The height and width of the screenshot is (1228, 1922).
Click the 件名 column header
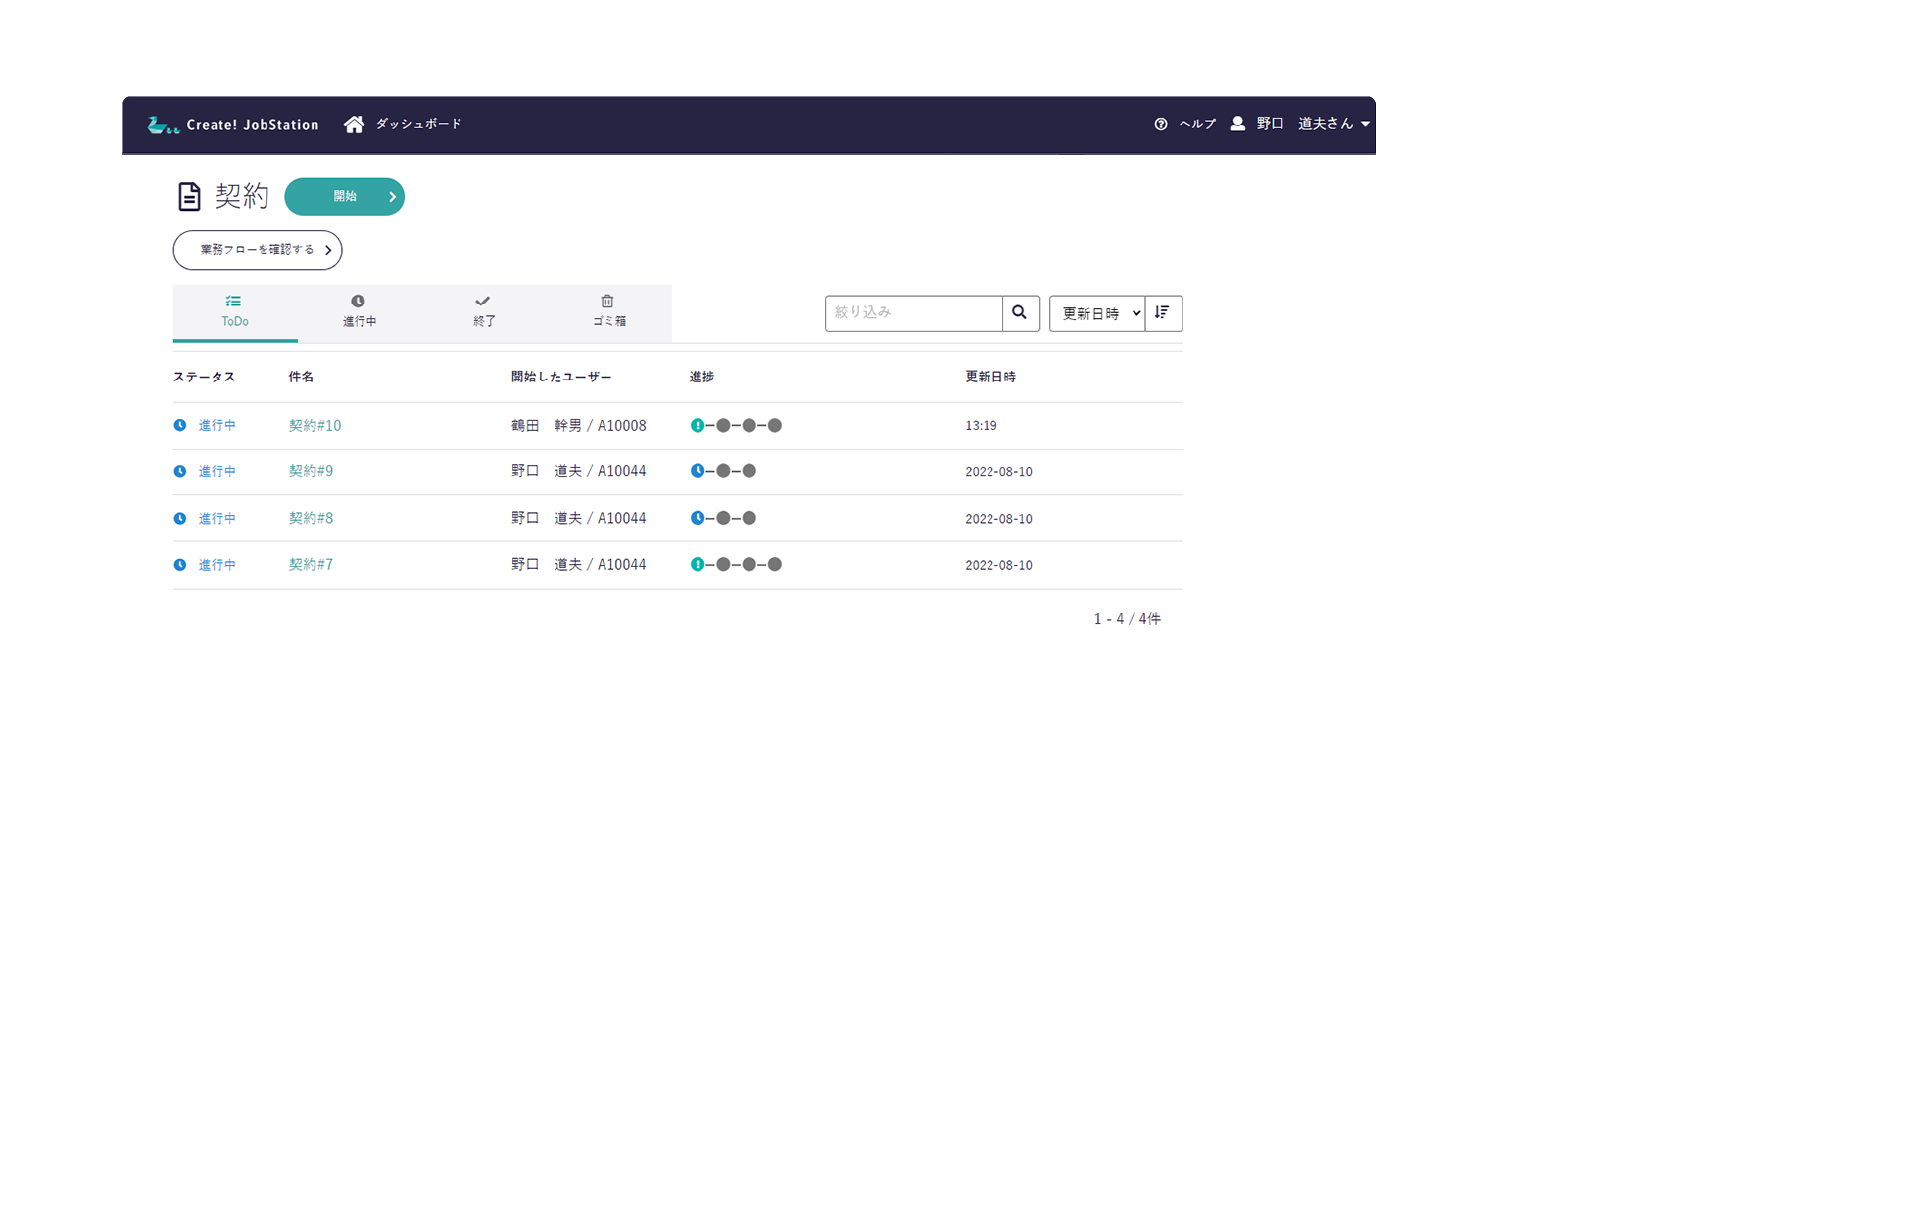(301, 377)
